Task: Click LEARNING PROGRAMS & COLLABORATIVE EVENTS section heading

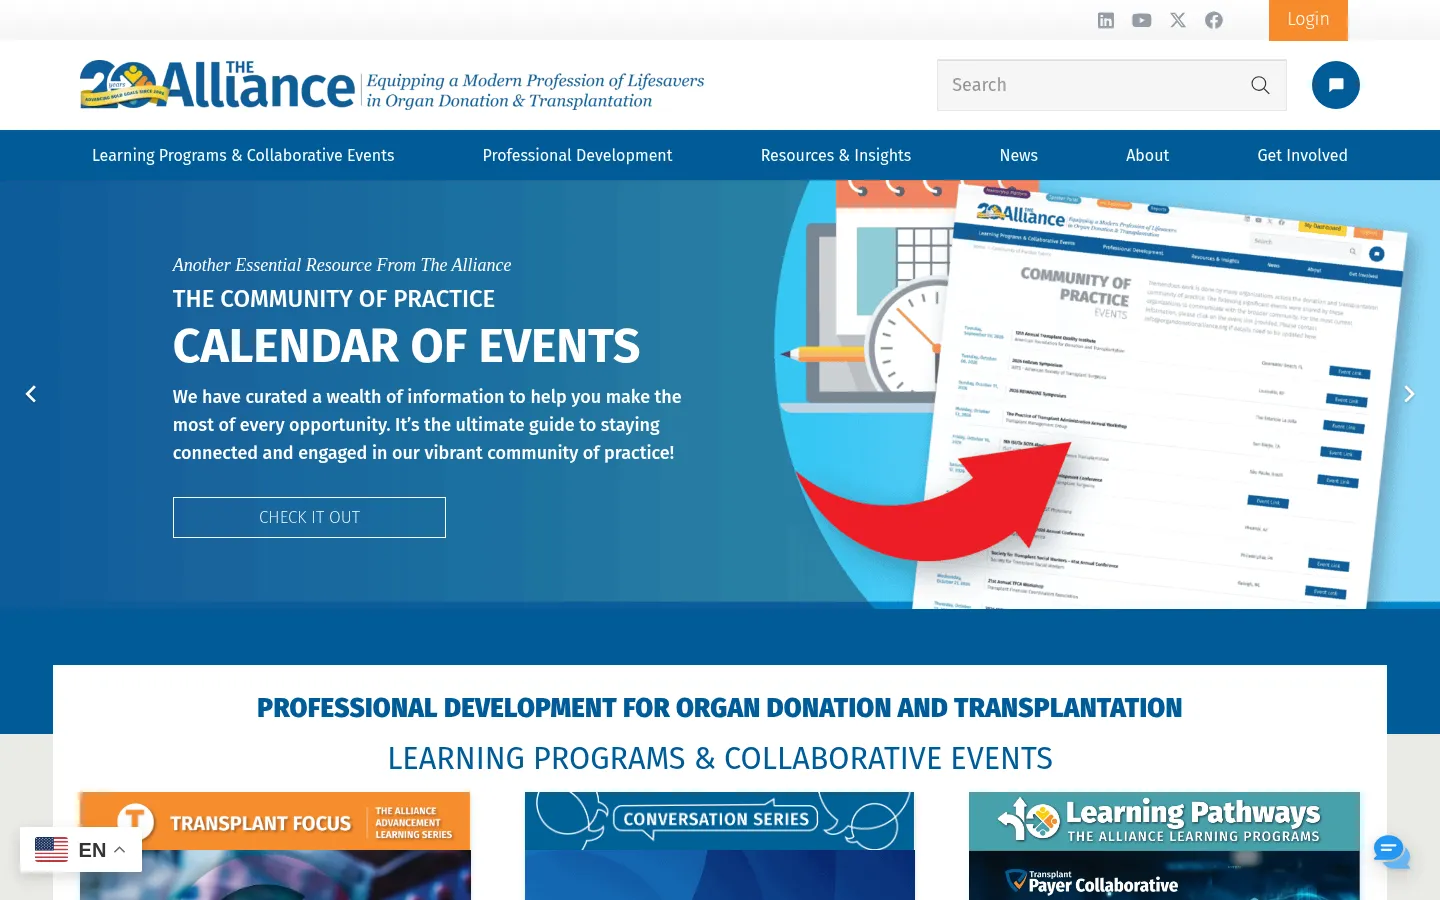Action: coord(720,758)
